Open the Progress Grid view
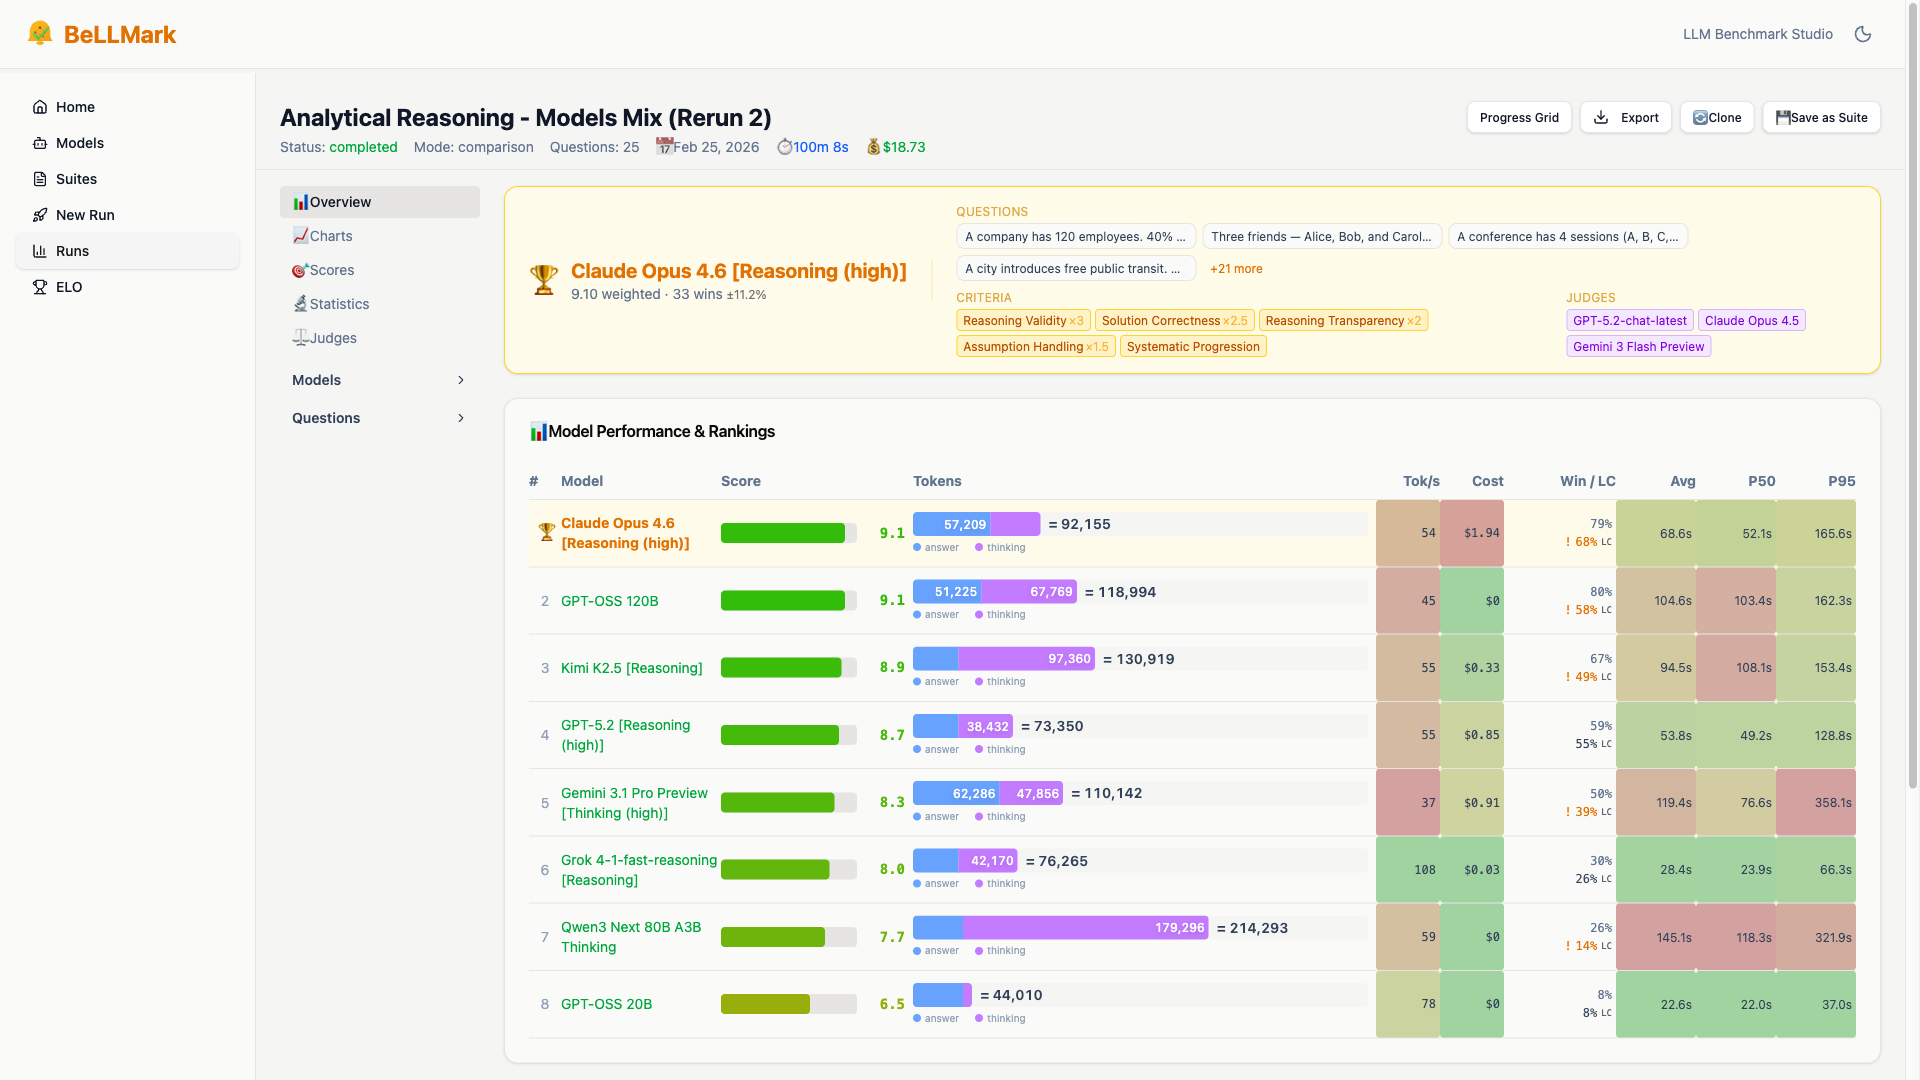The width and height of the screenshot is (1920, 1080). (1518, 117)
